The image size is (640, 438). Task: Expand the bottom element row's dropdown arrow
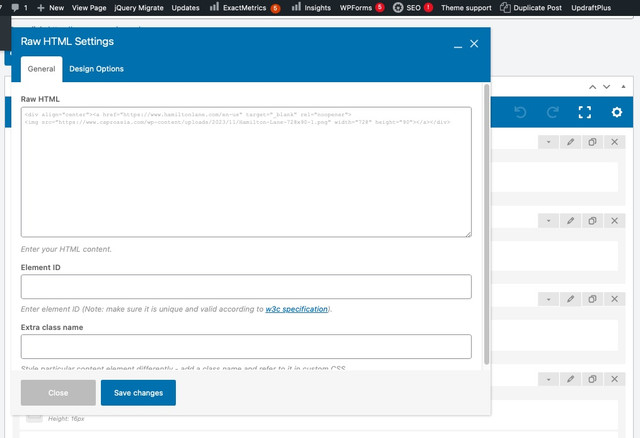click(x=548, y=379)
